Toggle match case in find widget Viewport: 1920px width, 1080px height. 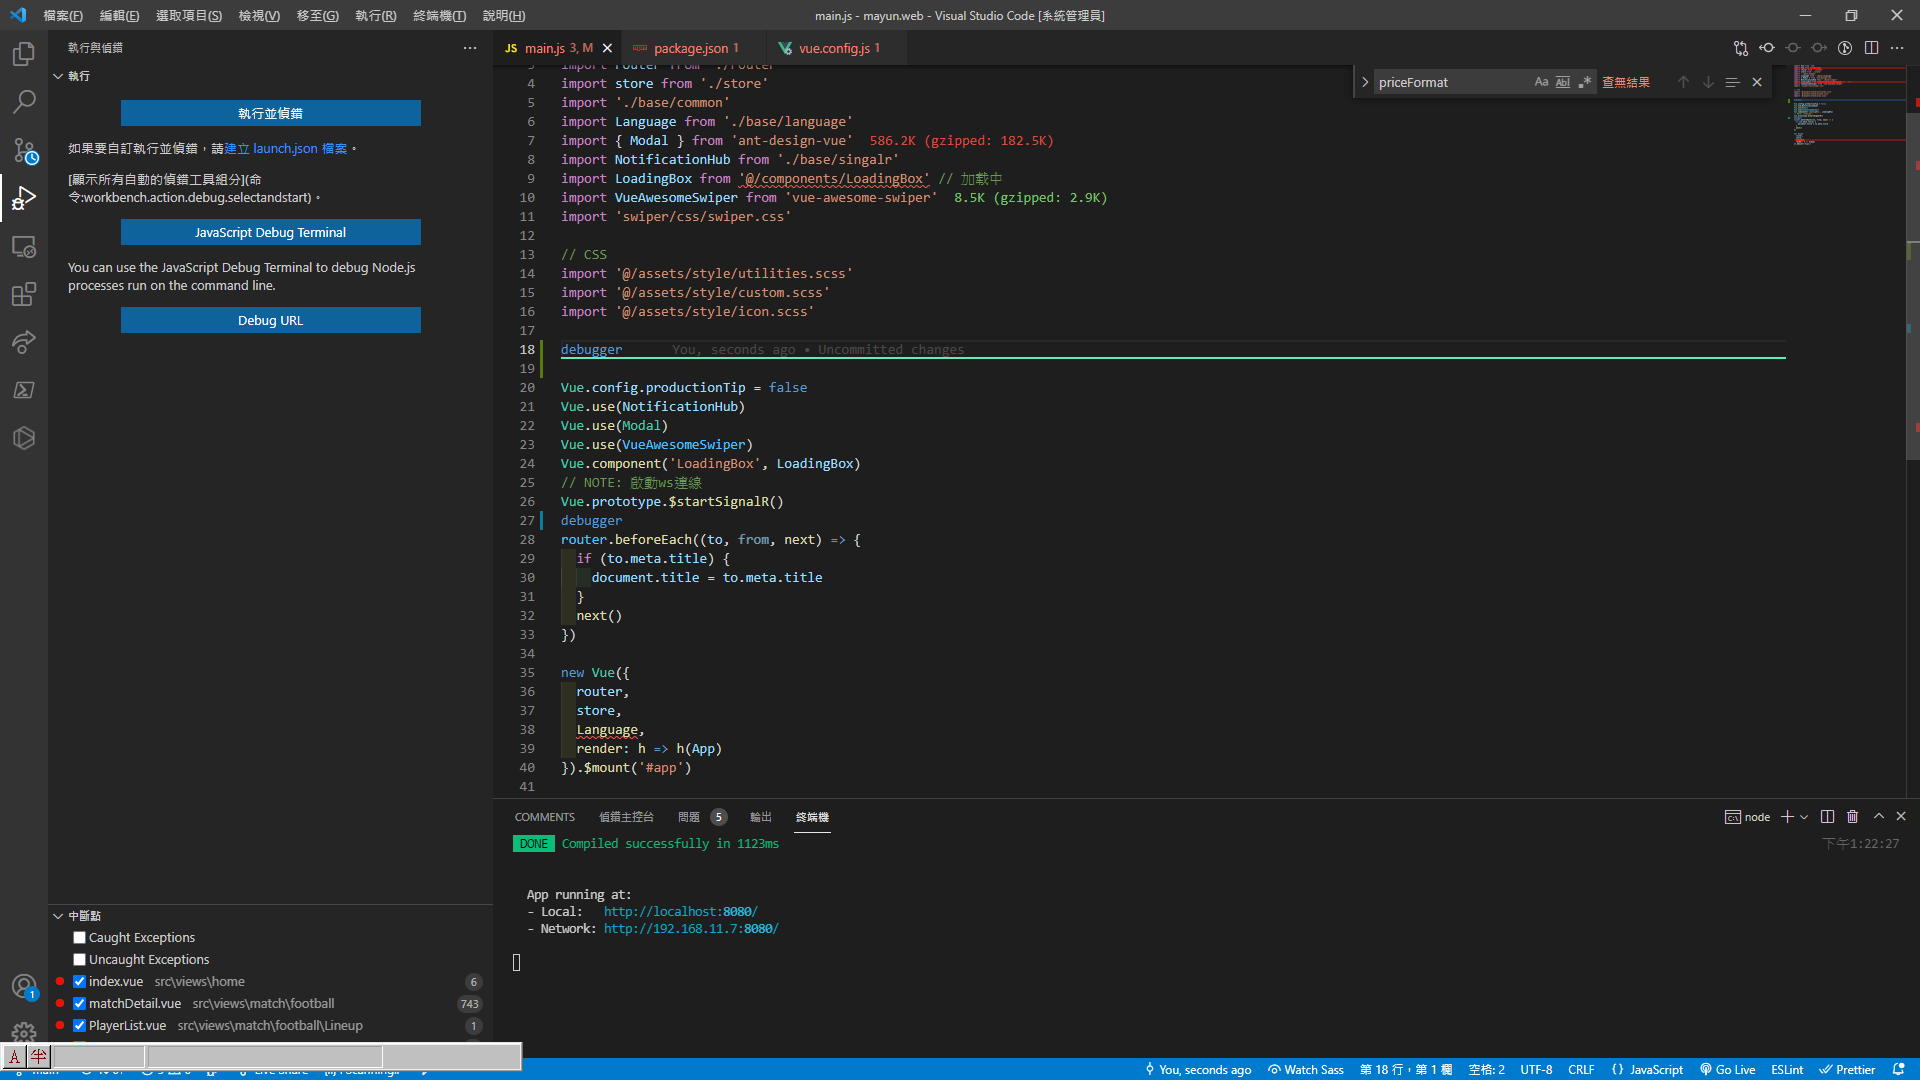1541,82
